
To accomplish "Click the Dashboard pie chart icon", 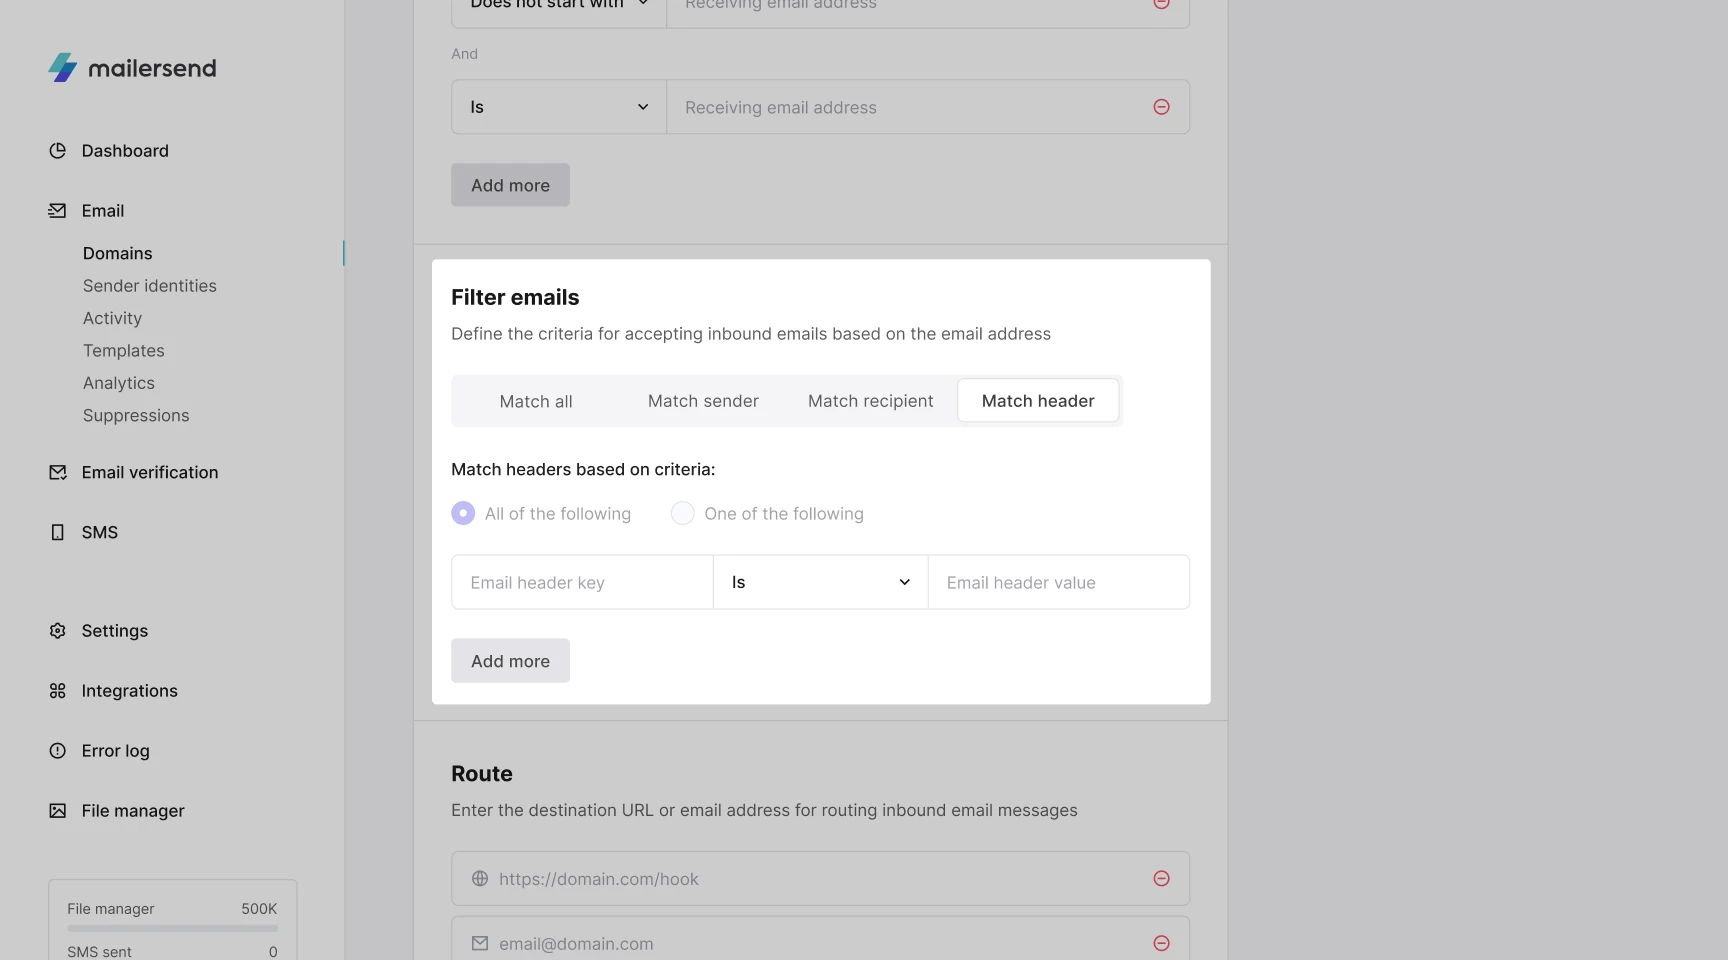I will [58, 151].
